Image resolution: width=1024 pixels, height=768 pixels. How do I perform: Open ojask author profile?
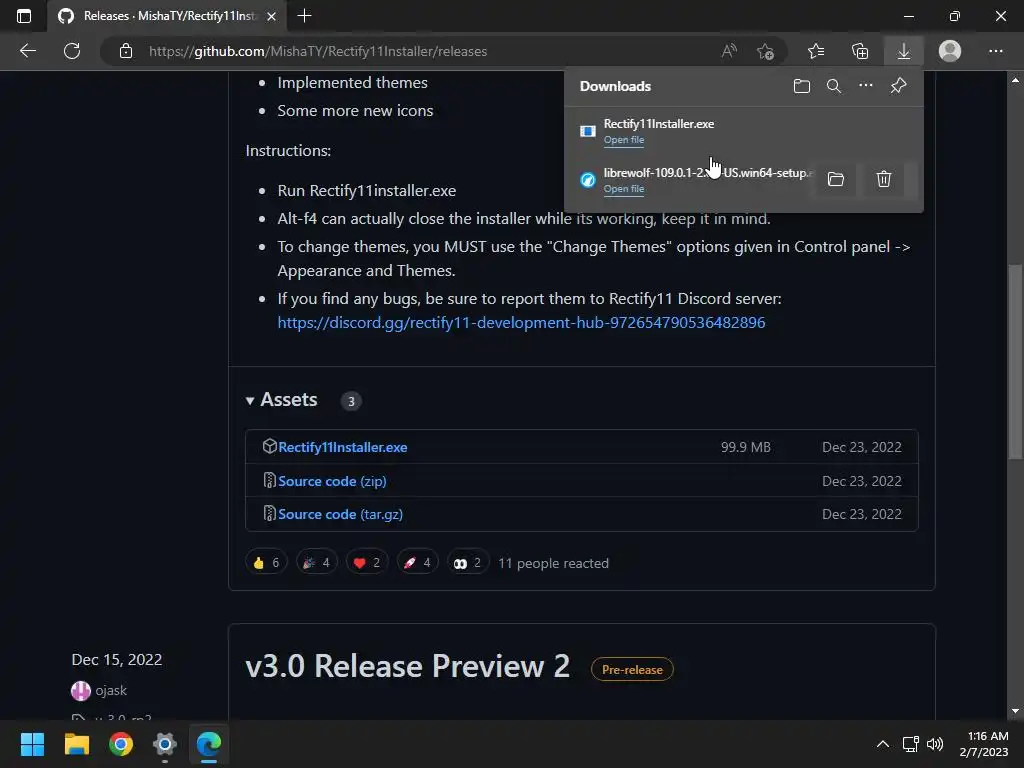111,690
